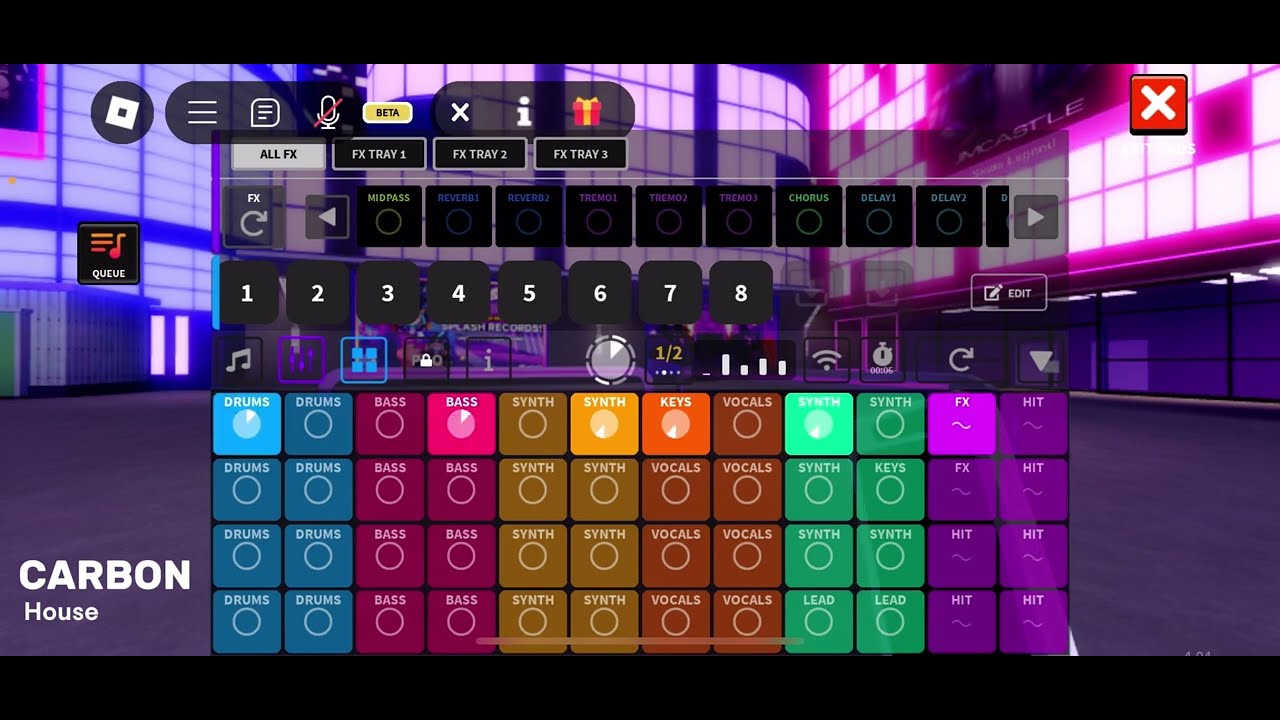Open the chat window icon
Screen dimensions: 1280x720
(x=265, y=112)
